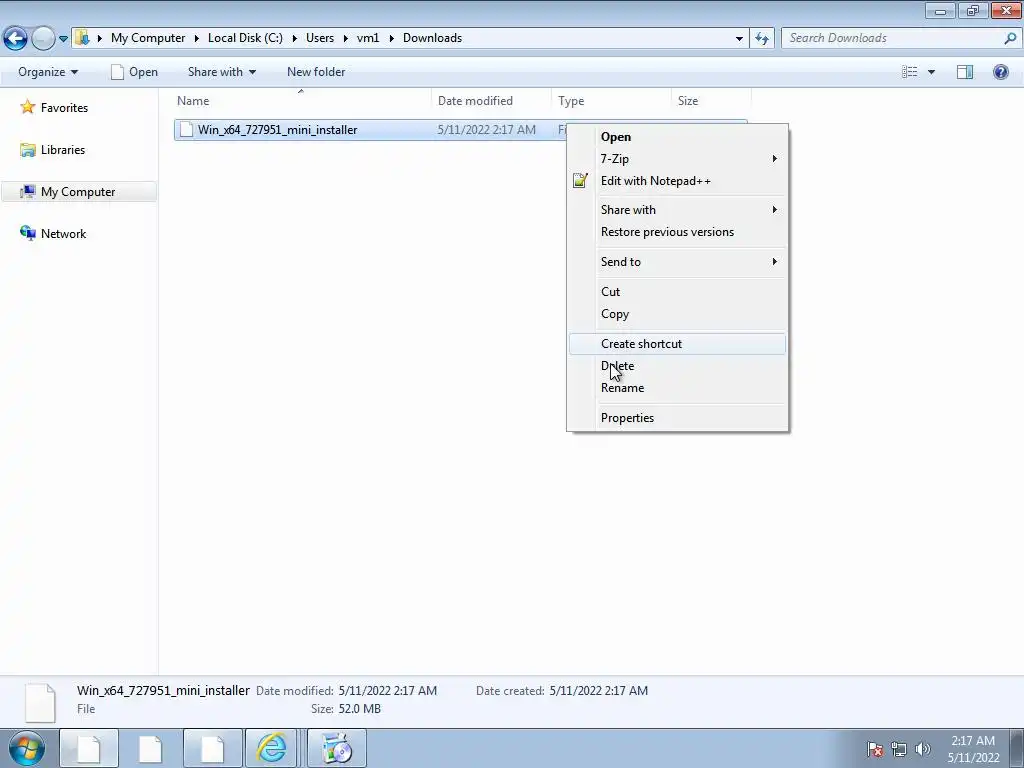Click Local Disk (C:) in breadcrumb
Image resolution: width=1024 pixels, height=768 pixels.
point(246,38)
